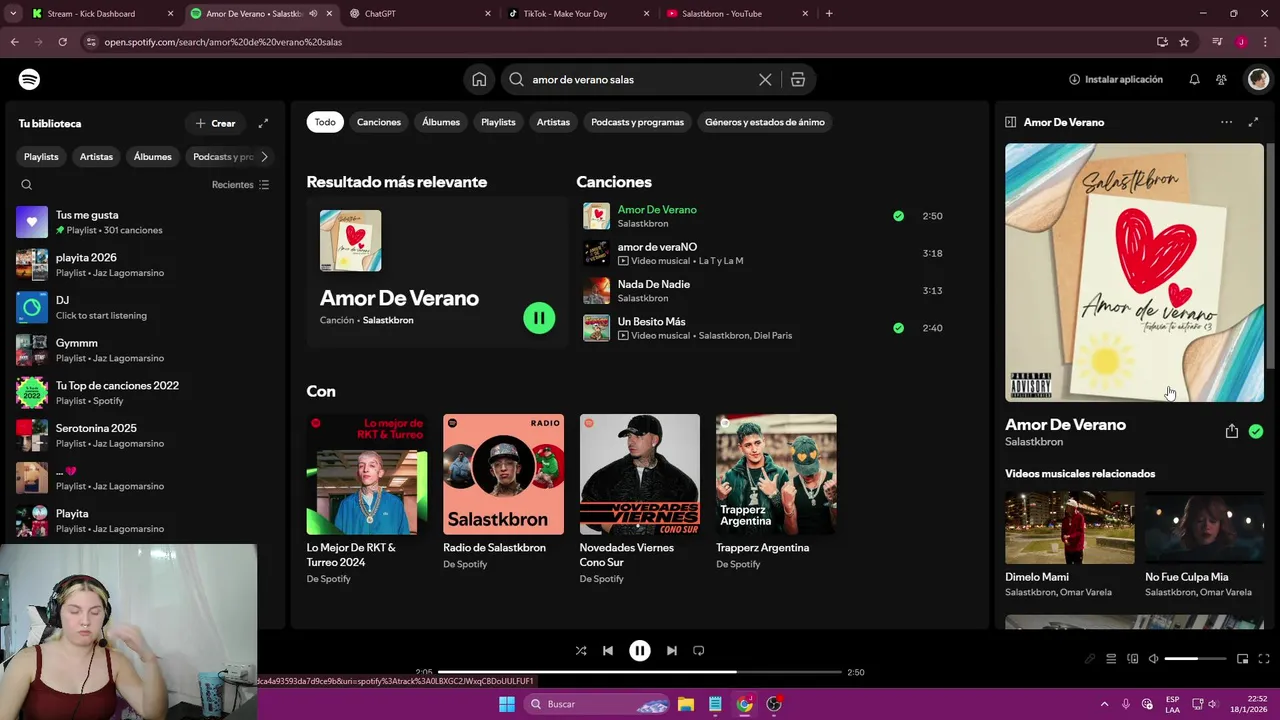Viewport: 1280px width, 720px height.
Task: Open Connect to a device
Action: click(x=1133, y=659)
